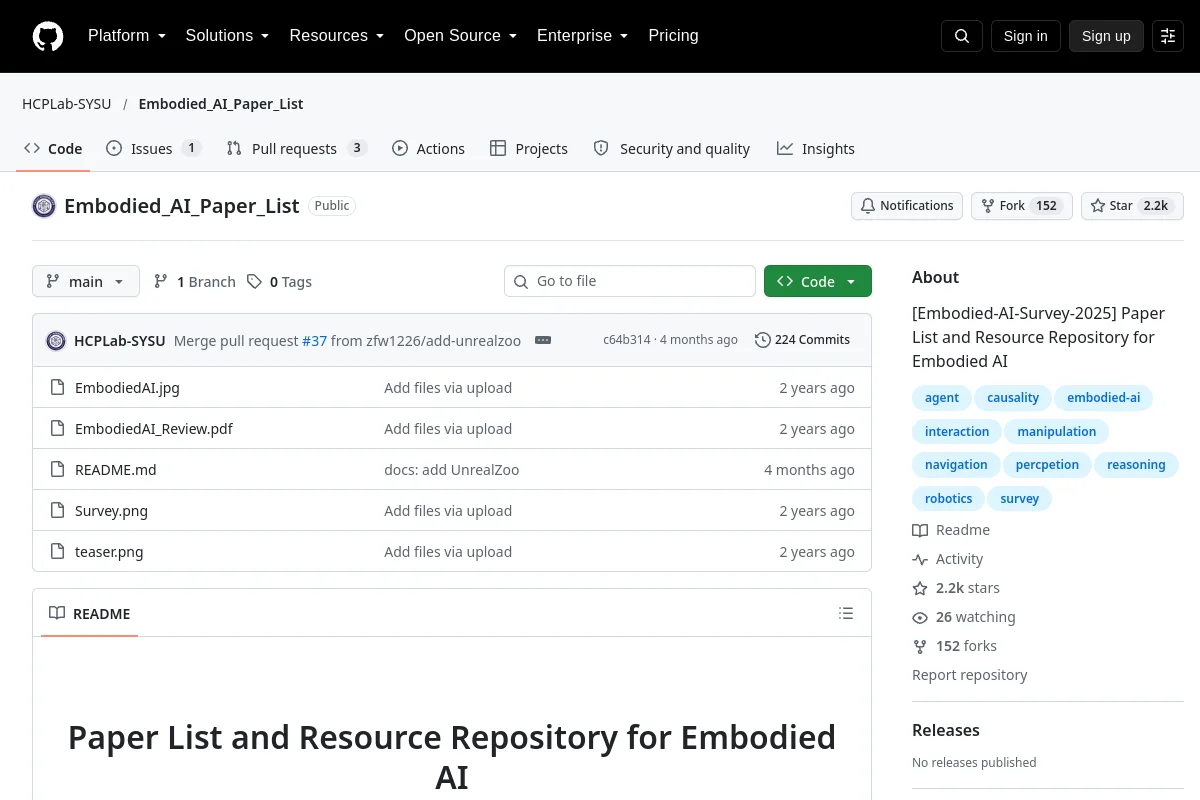Open appearance settings icon beside Sign up
The image size is (1200, 800).
click(x=1168, y=36)
